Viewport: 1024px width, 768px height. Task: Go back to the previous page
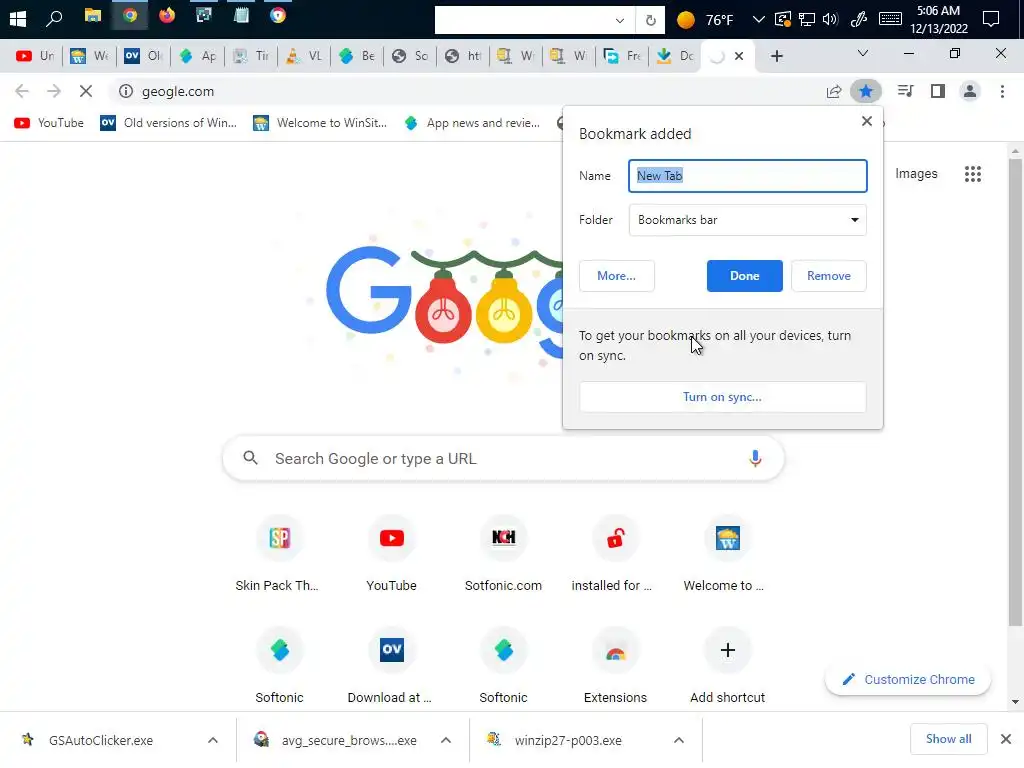[x=22, y=91]
